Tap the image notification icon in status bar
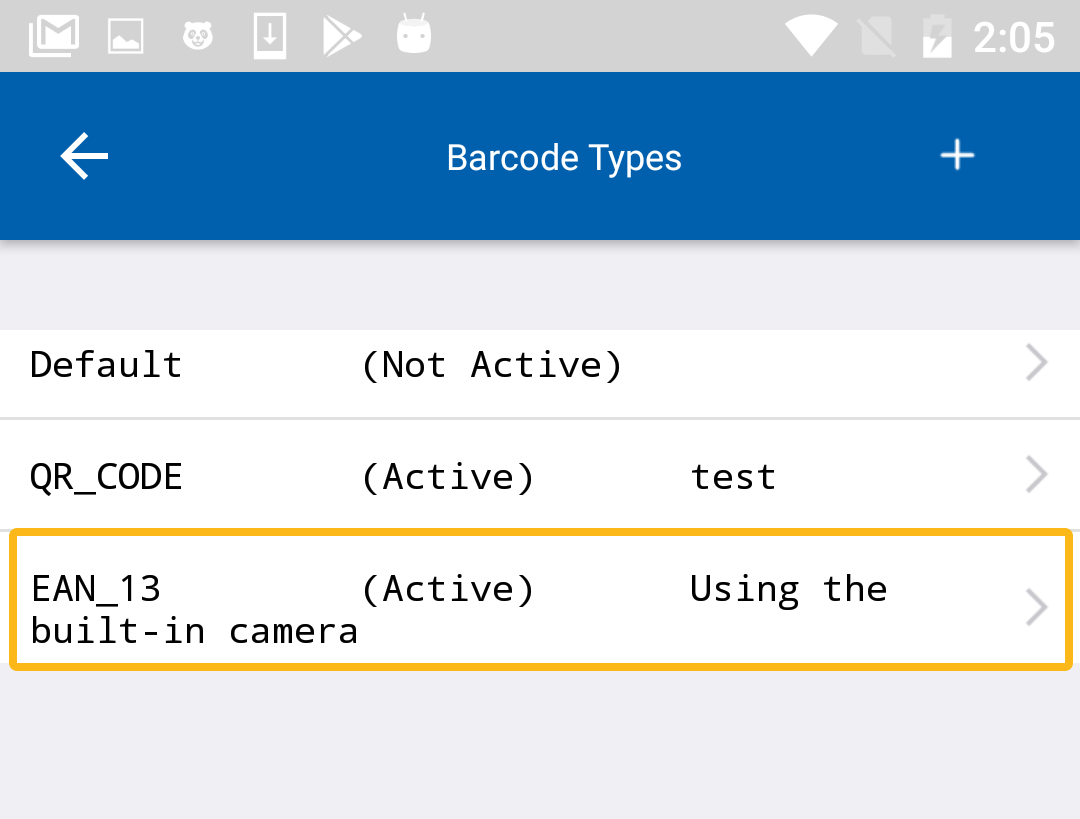1080x819 pixels. click(126, 37)
